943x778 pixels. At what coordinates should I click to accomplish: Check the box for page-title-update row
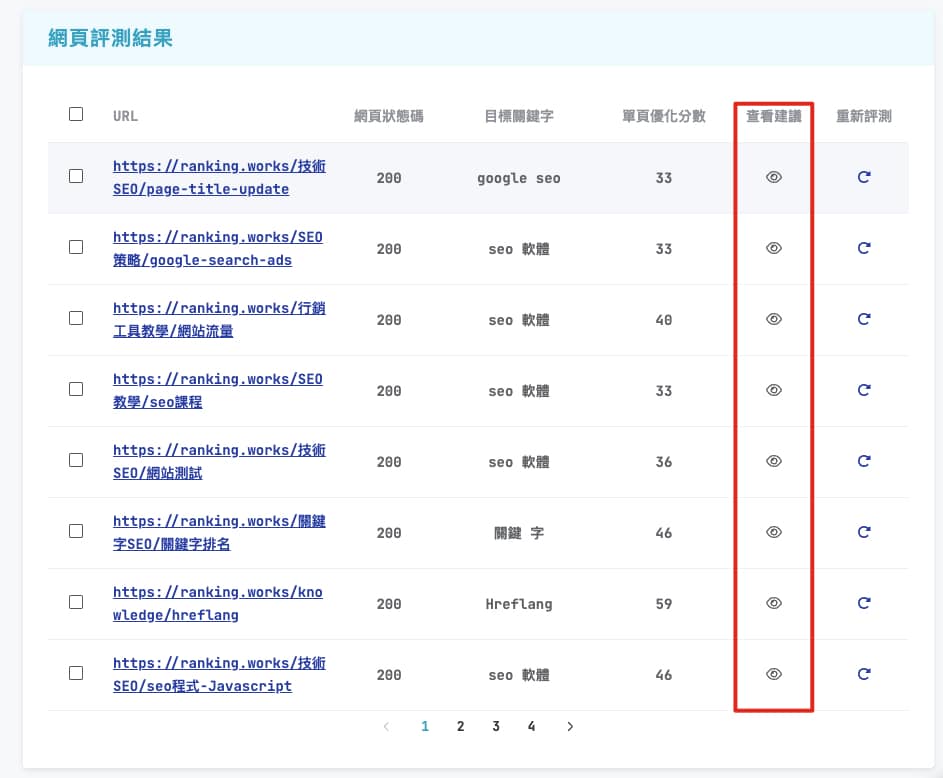click(x=76, y=176)
